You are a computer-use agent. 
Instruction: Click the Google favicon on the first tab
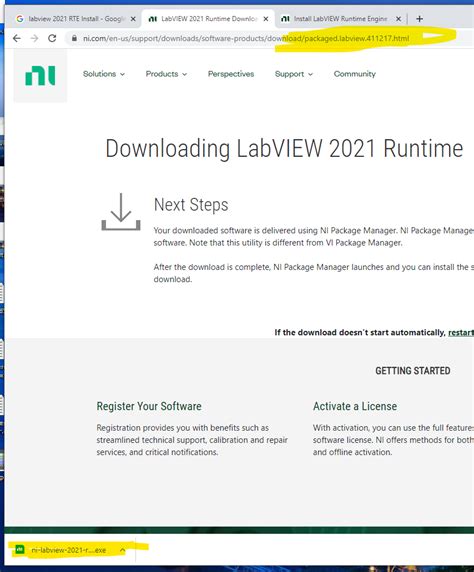[20, 19]
